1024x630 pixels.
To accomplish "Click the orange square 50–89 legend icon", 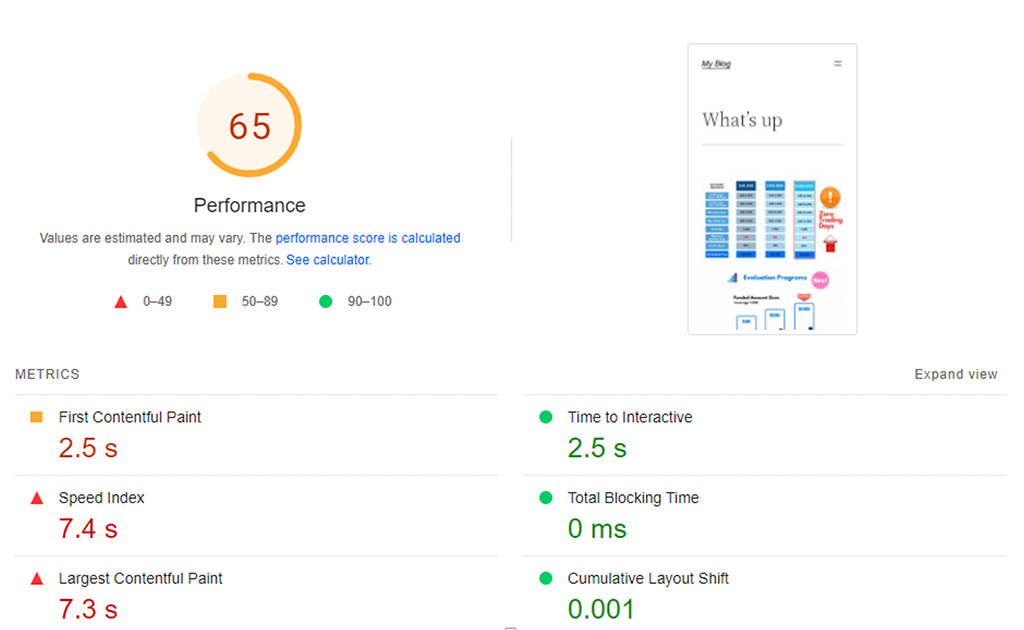I will point(220,301).
